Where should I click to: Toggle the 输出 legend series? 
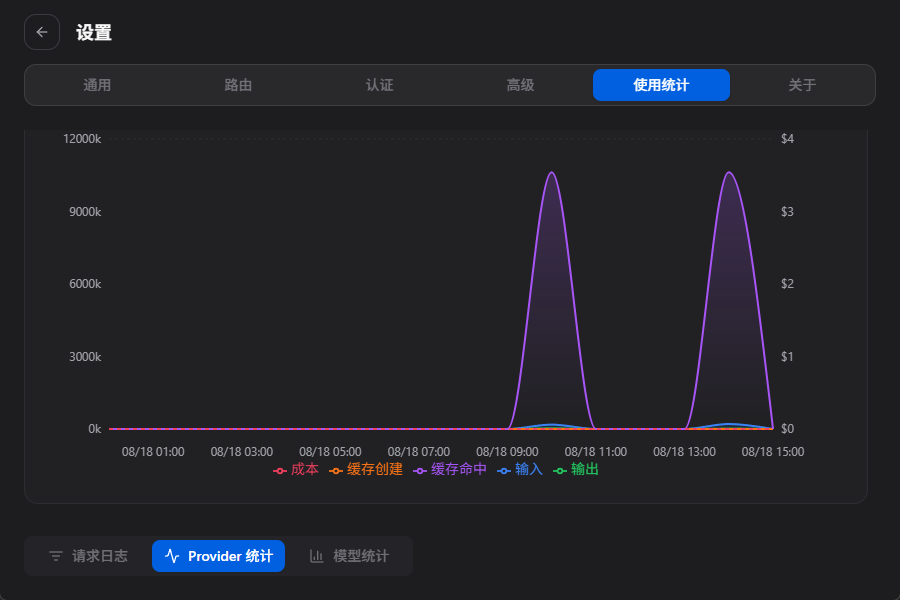coord(576,470)
